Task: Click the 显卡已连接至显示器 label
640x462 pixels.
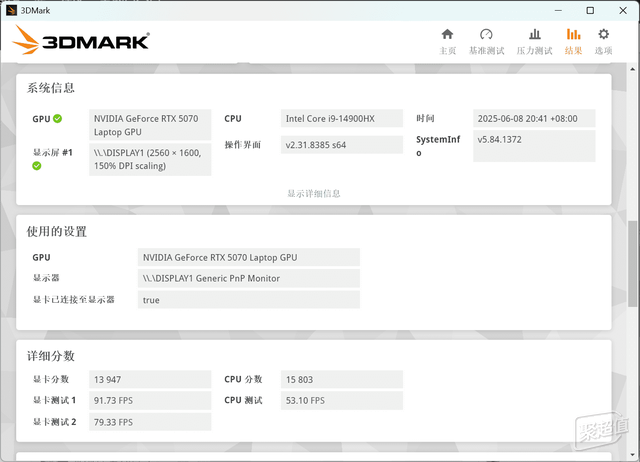Action: (73, 300)
